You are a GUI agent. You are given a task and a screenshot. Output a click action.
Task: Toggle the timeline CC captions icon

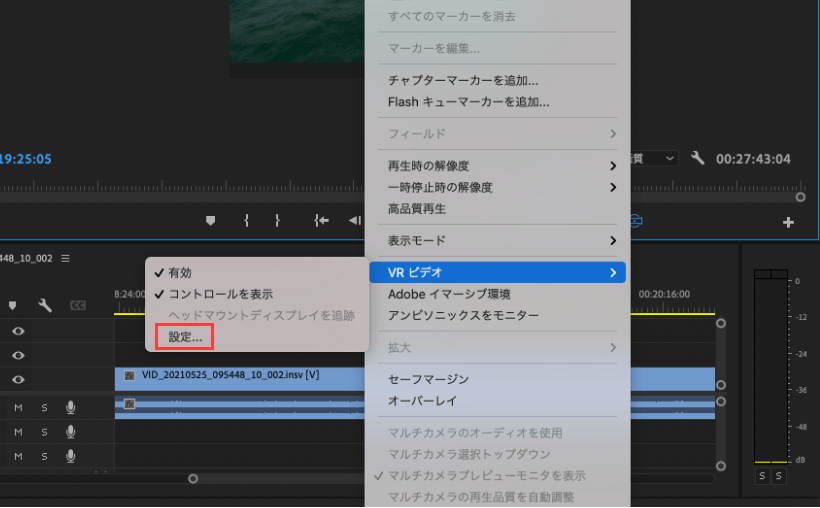click(x=77, y=305)
